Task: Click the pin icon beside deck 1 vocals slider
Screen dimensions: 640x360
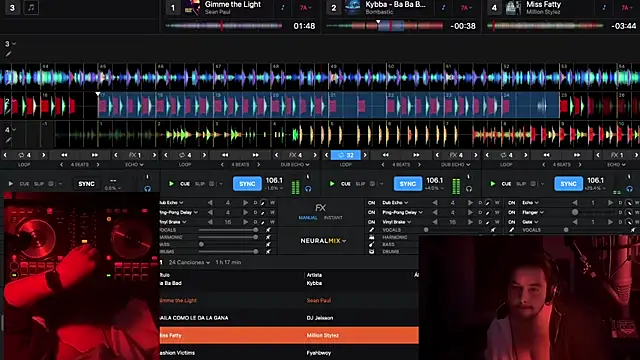Action: pyautogui.click(x=268, y=230)
